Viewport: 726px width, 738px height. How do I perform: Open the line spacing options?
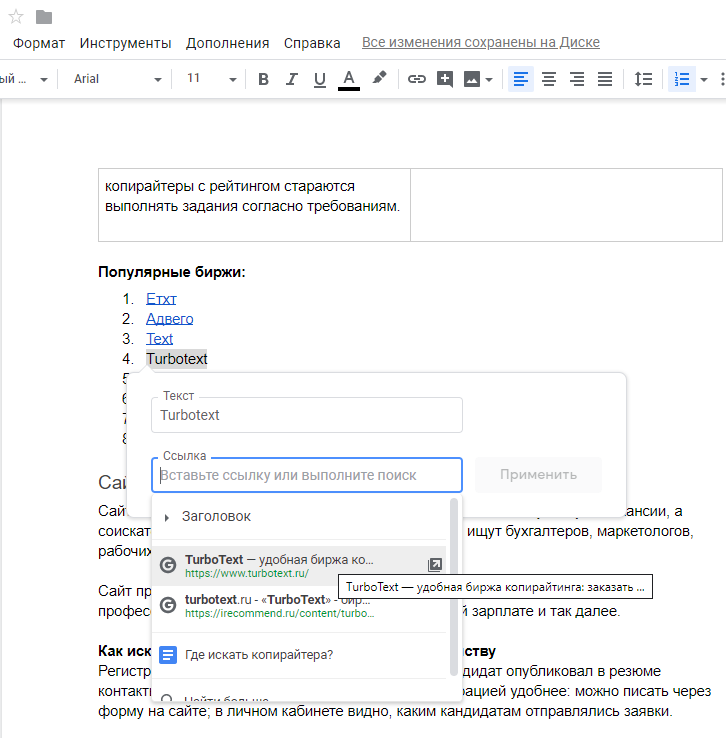click(643, 79)
